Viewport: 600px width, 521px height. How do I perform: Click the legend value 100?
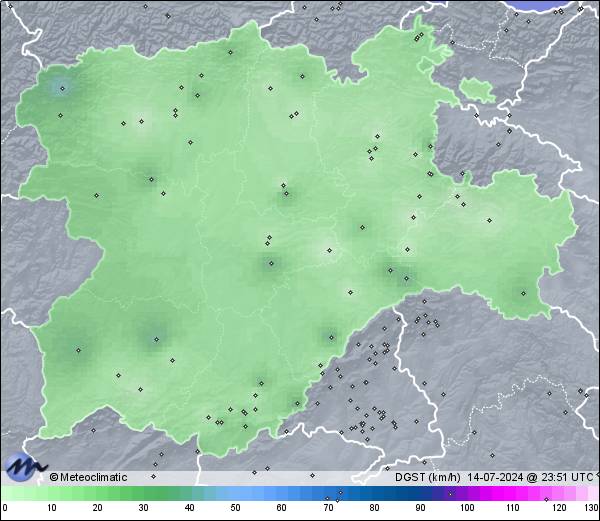point(467,508)
